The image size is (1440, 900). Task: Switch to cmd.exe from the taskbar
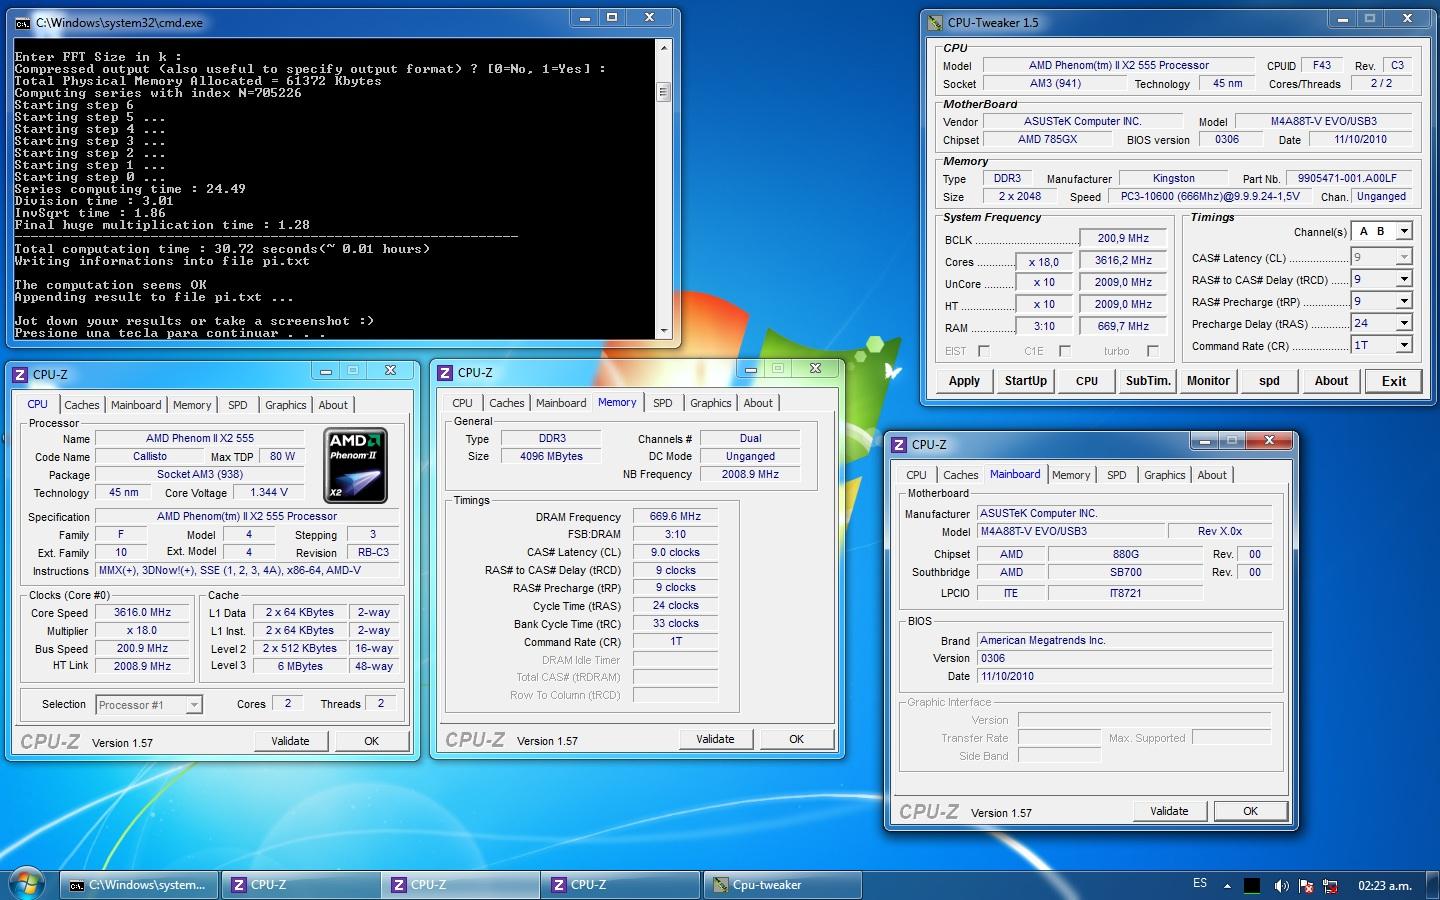pos(140,884)
